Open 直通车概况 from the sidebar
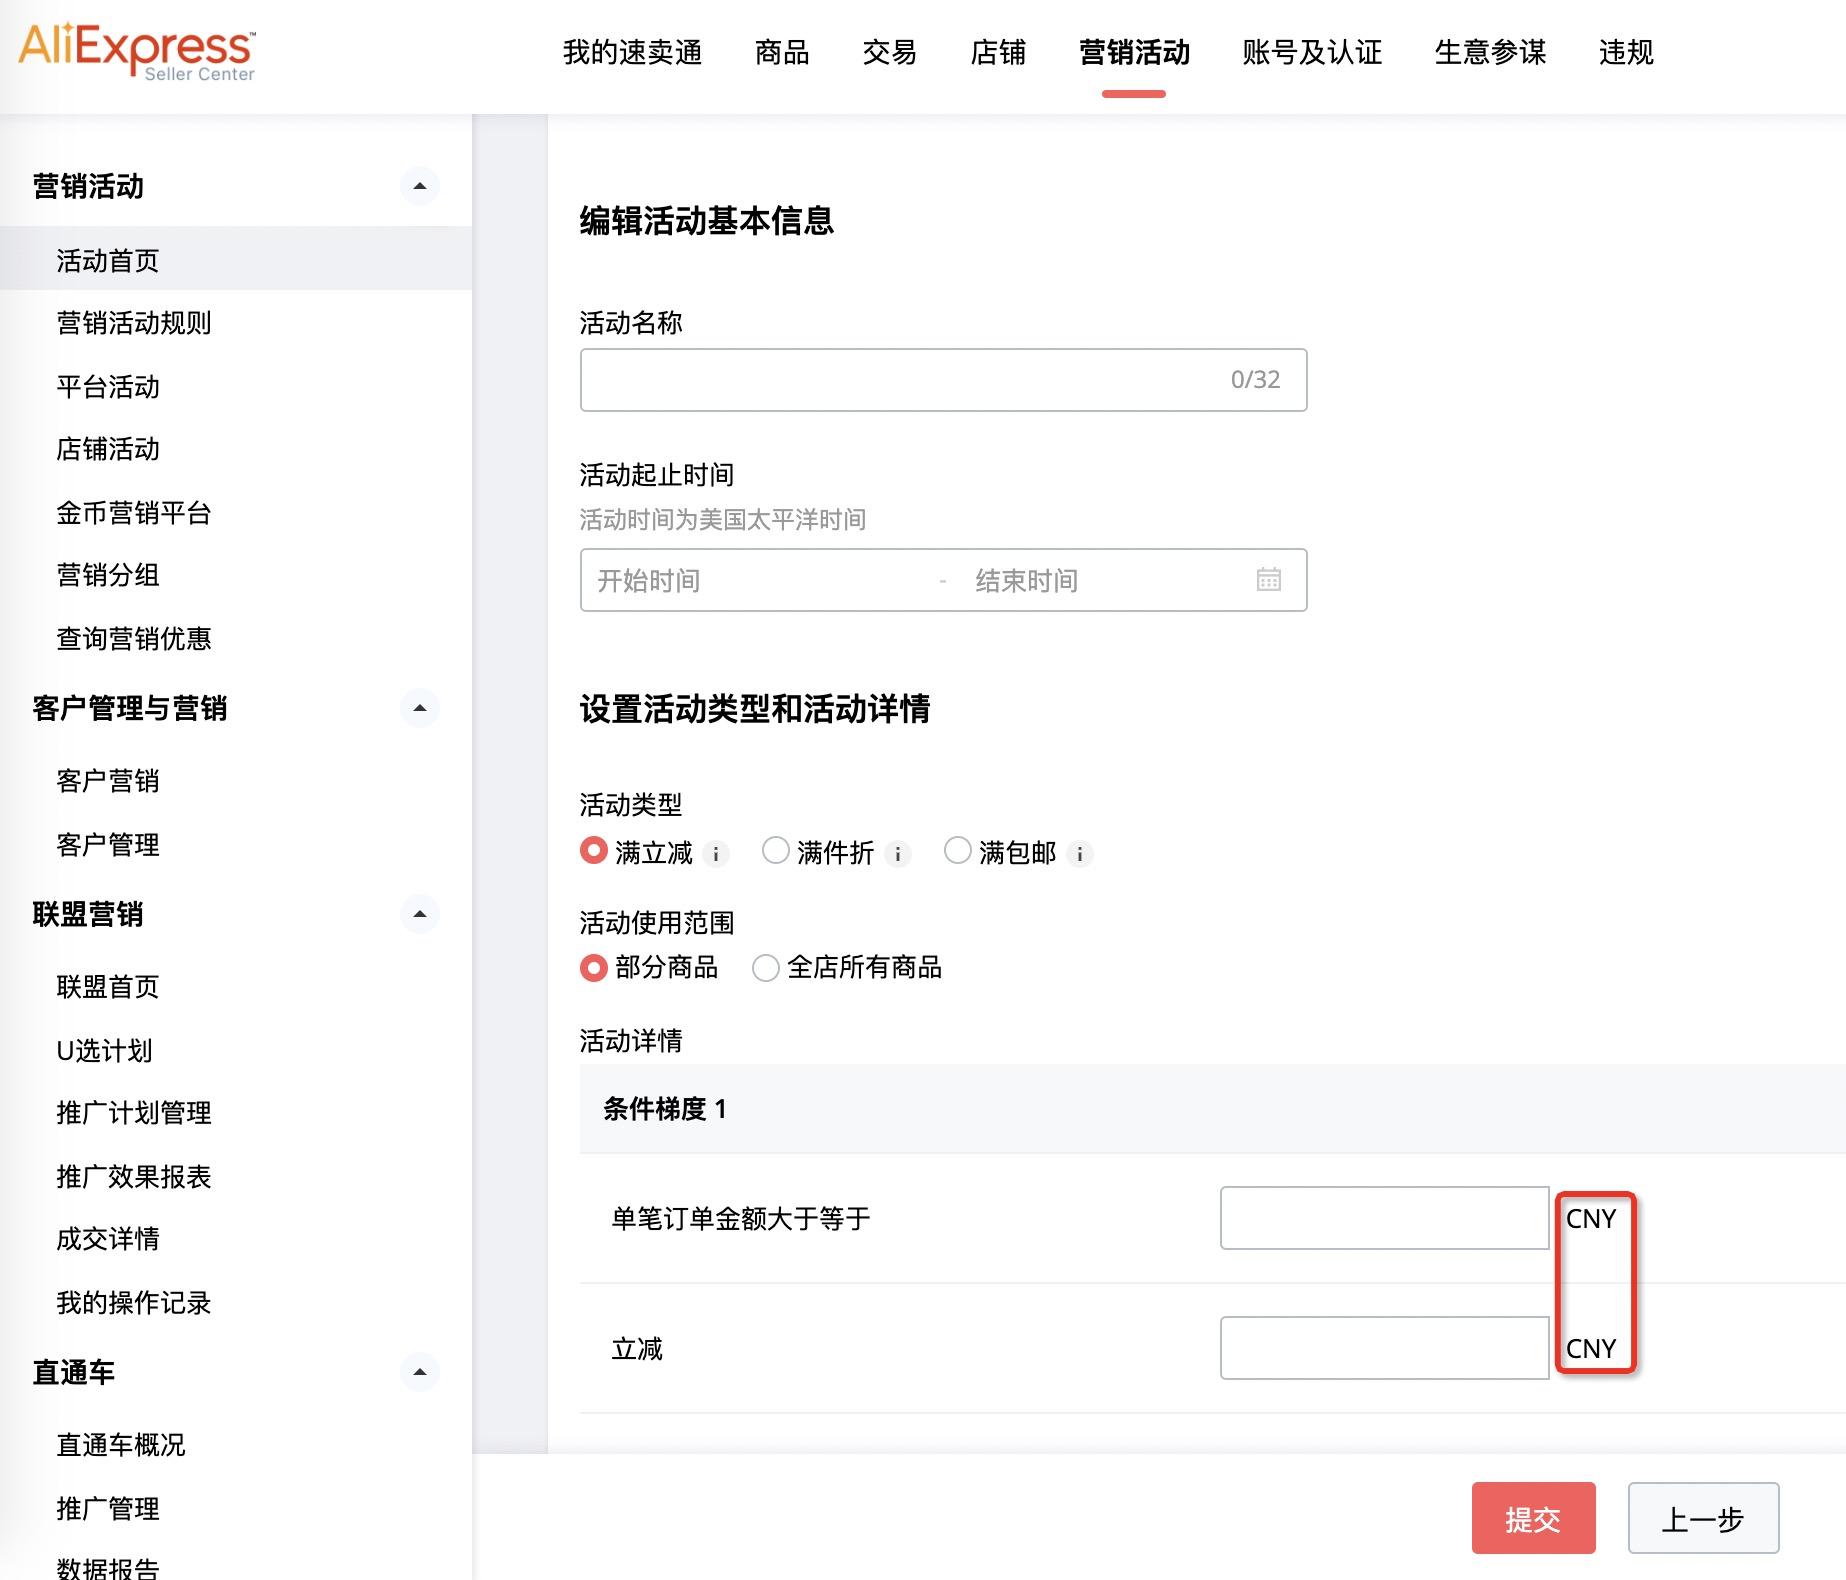Viewport: 1846px width, 1580px height. point(120,1444)
